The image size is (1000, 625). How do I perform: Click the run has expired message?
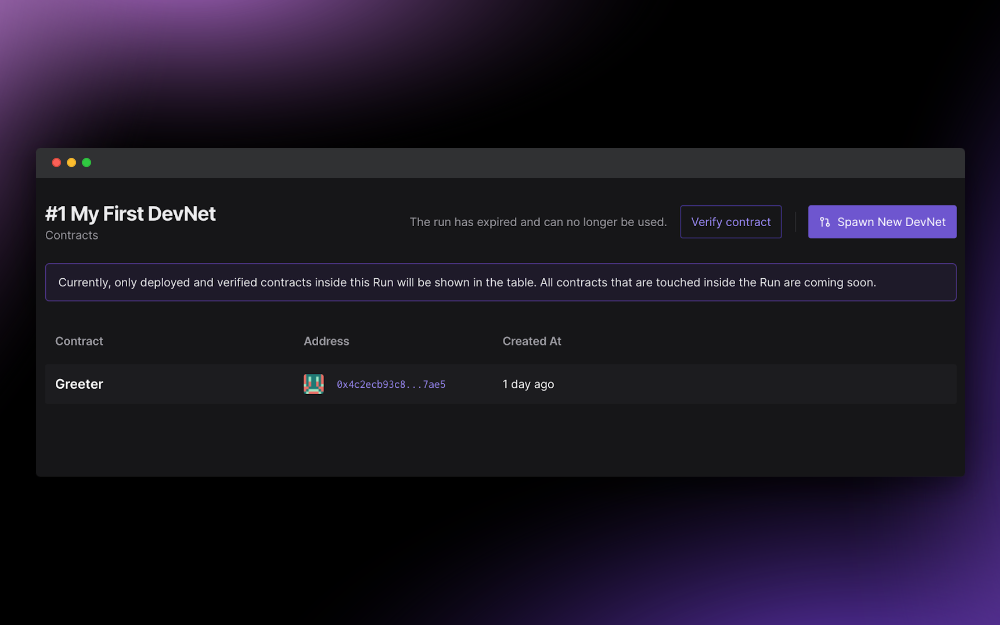pos(538,222)
